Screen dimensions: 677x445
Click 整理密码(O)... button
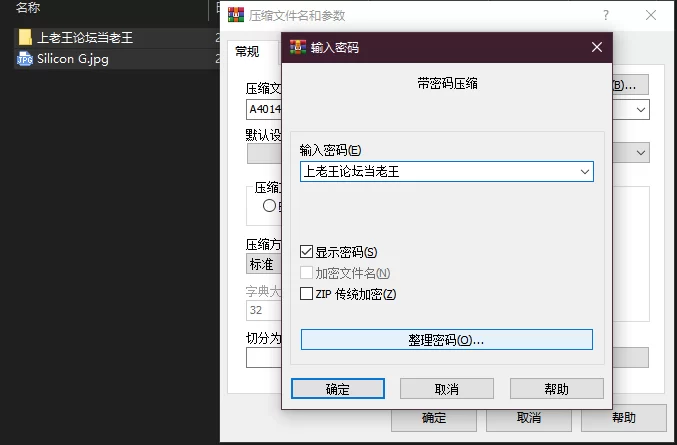(x=446, y=340)
